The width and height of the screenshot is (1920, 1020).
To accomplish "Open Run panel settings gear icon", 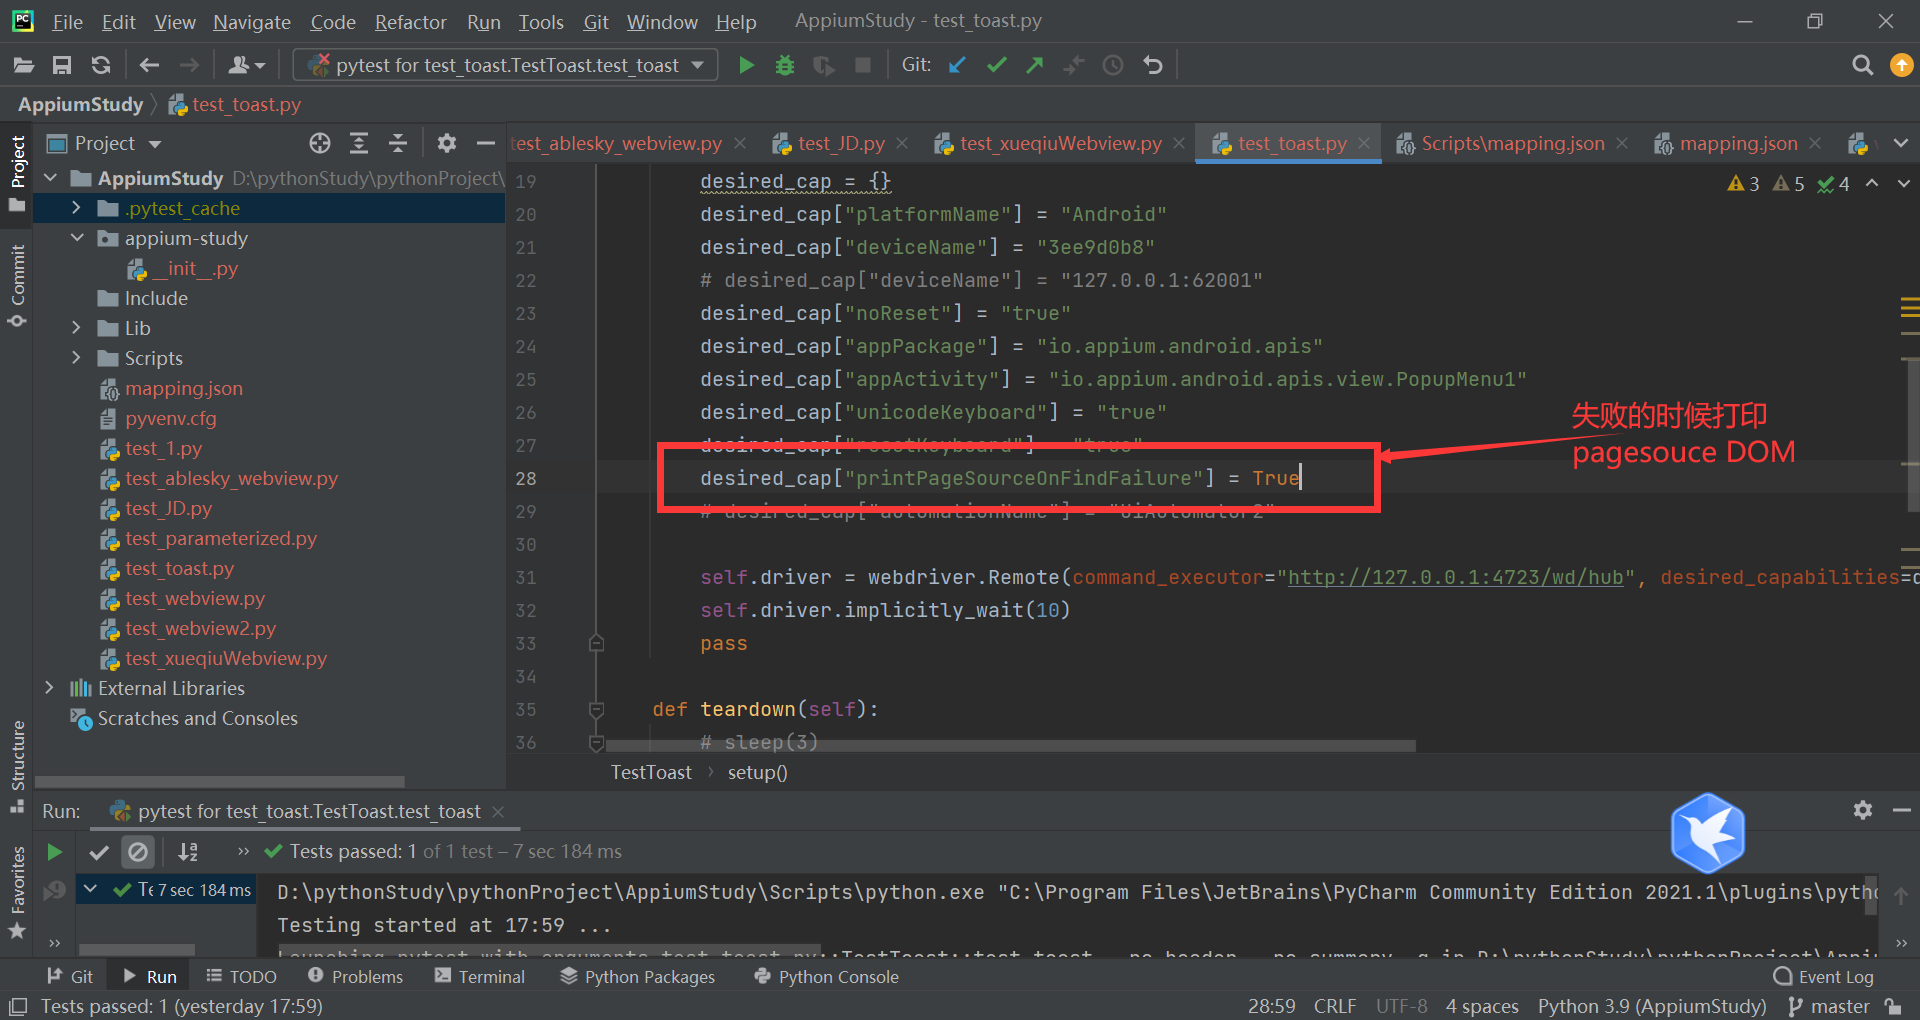I will 1862,810.
